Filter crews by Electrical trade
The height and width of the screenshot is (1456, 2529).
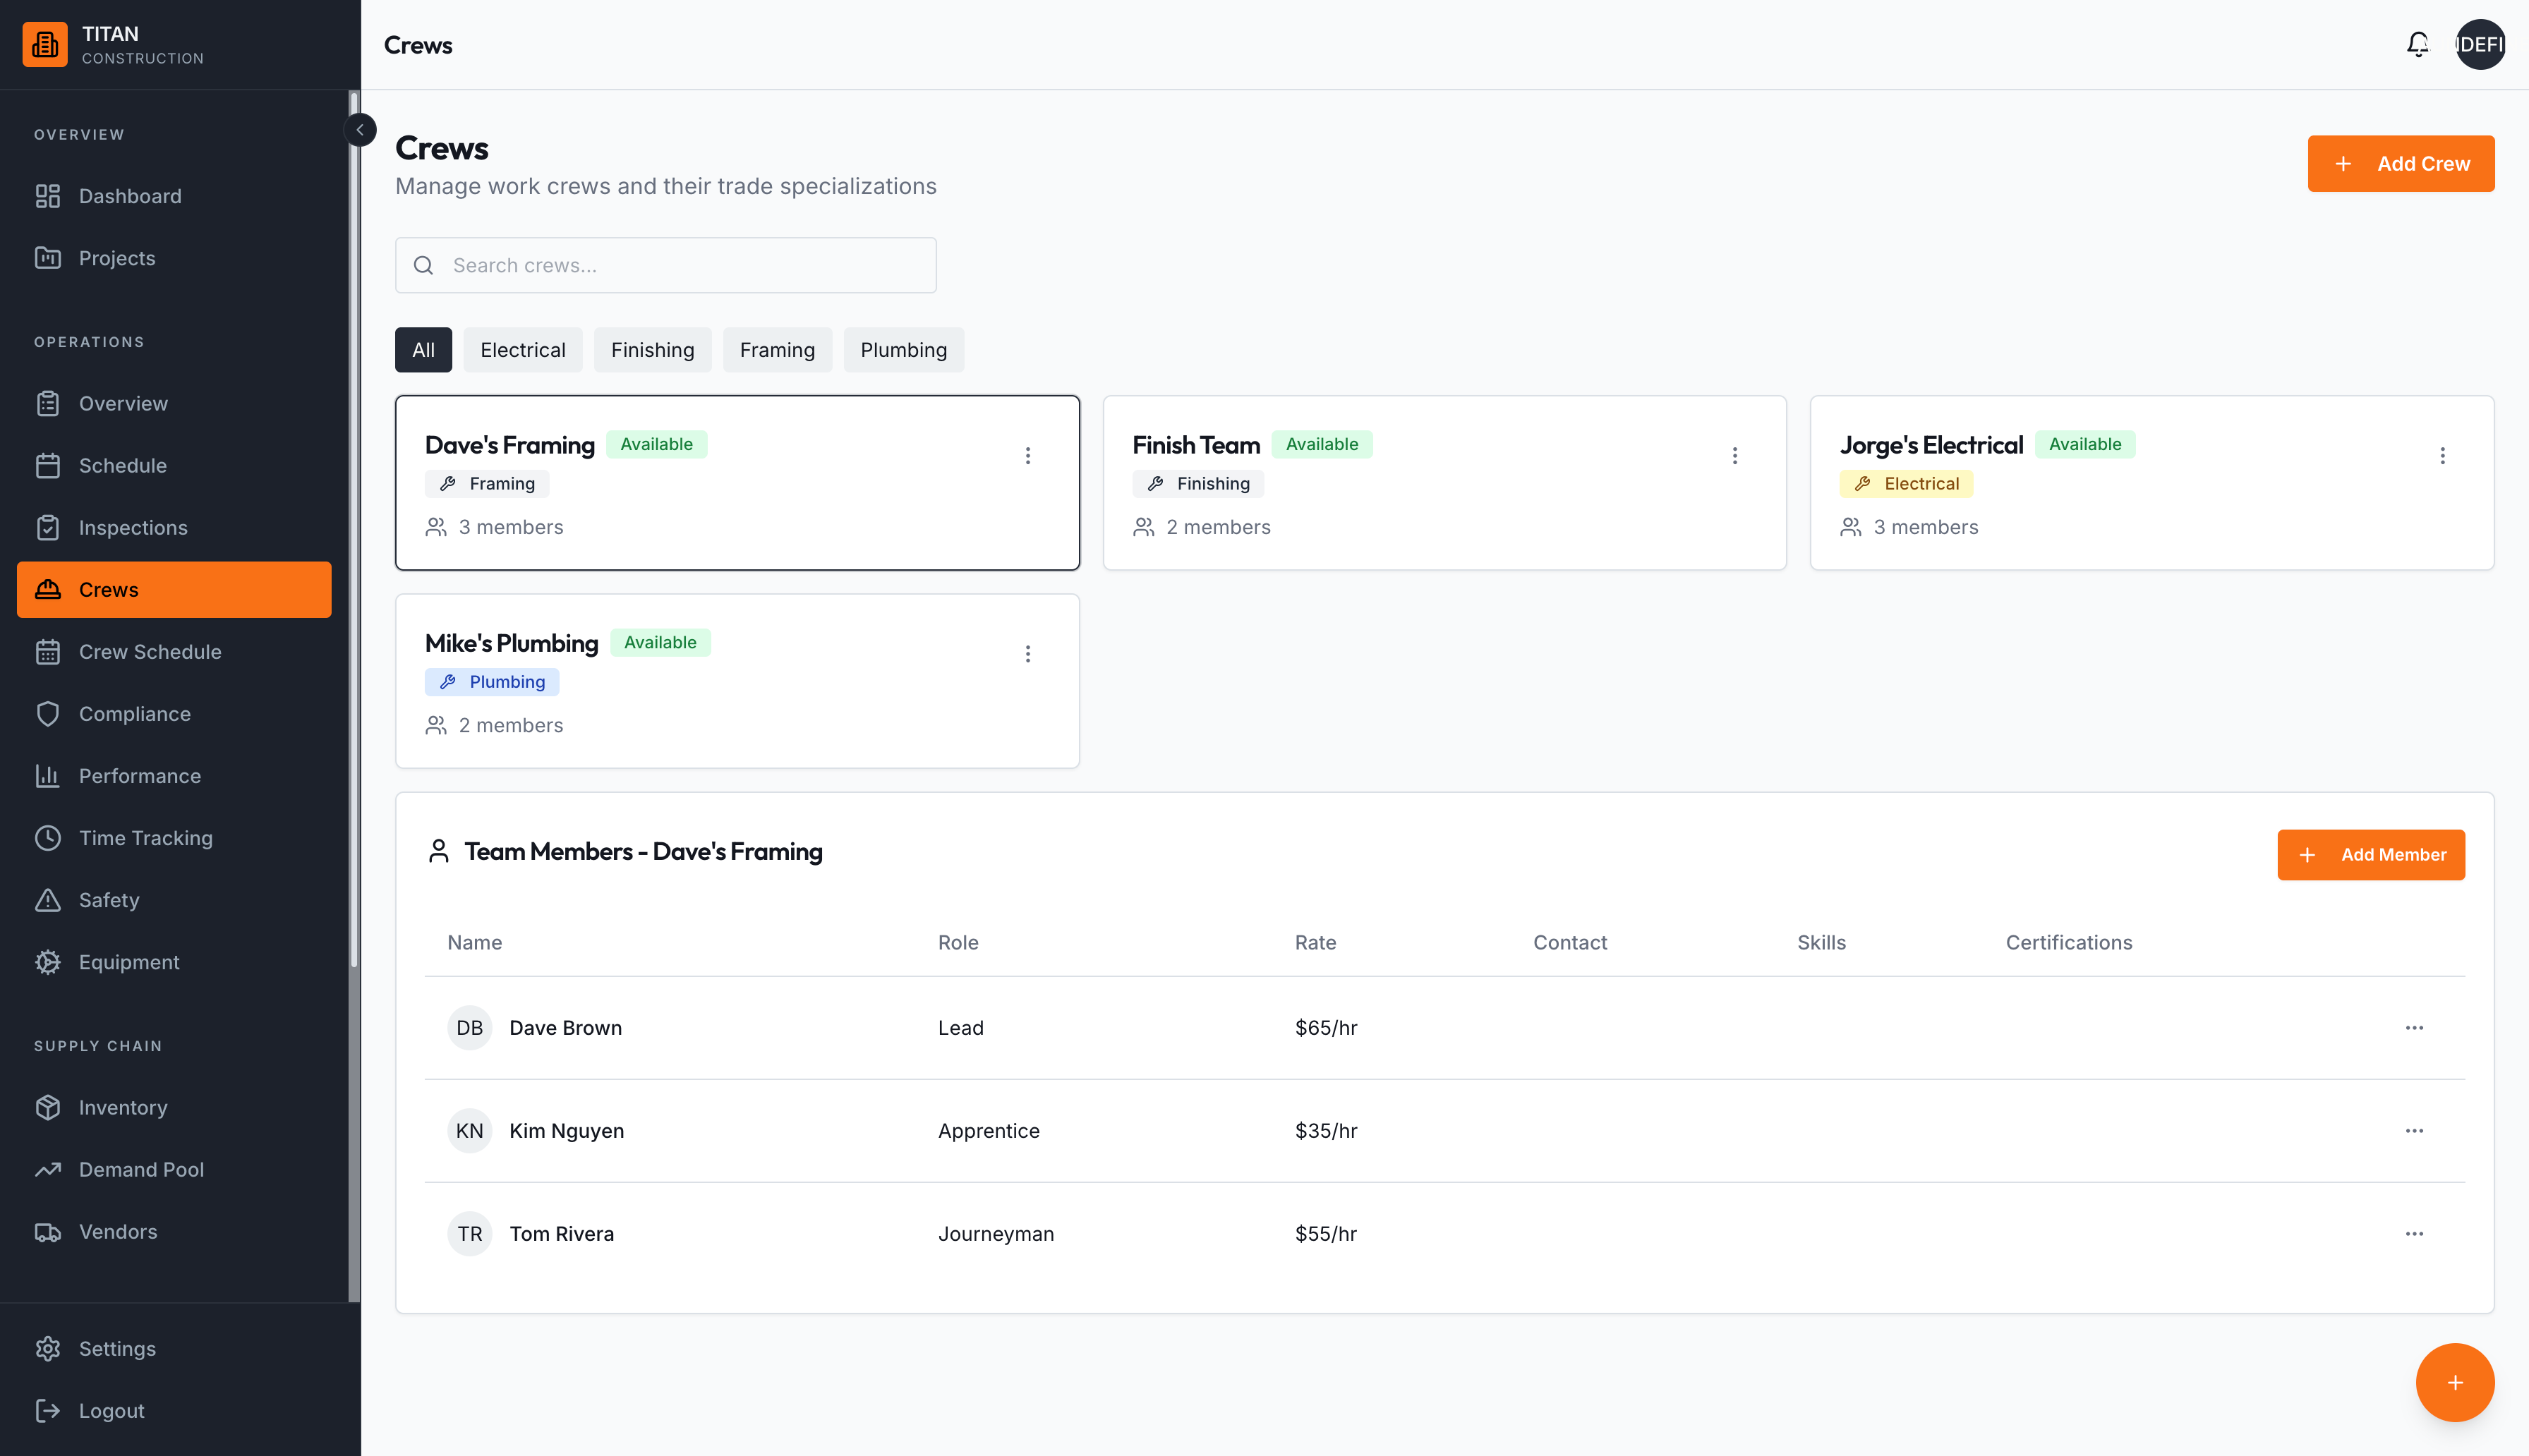[523, 350]
